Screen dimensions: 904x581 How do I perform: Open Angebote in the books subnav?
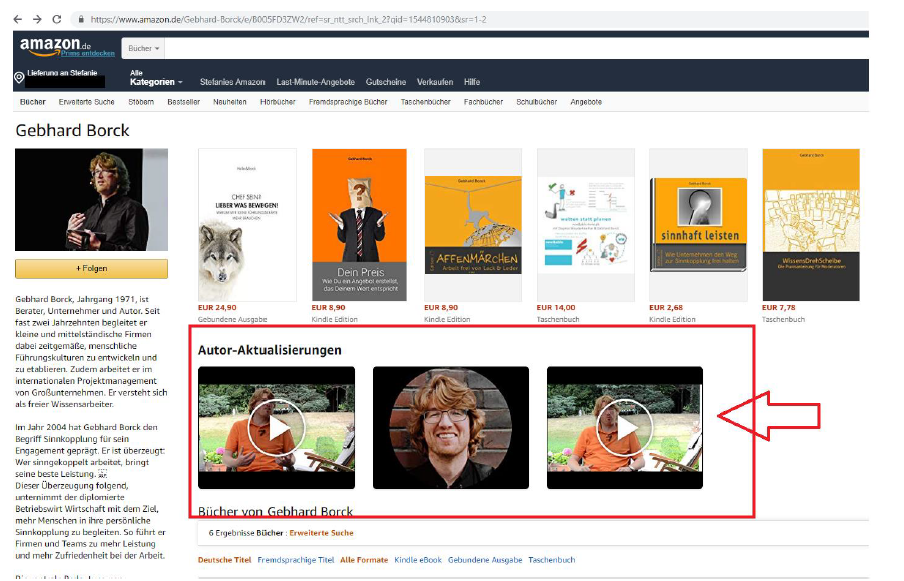(586, 102)
